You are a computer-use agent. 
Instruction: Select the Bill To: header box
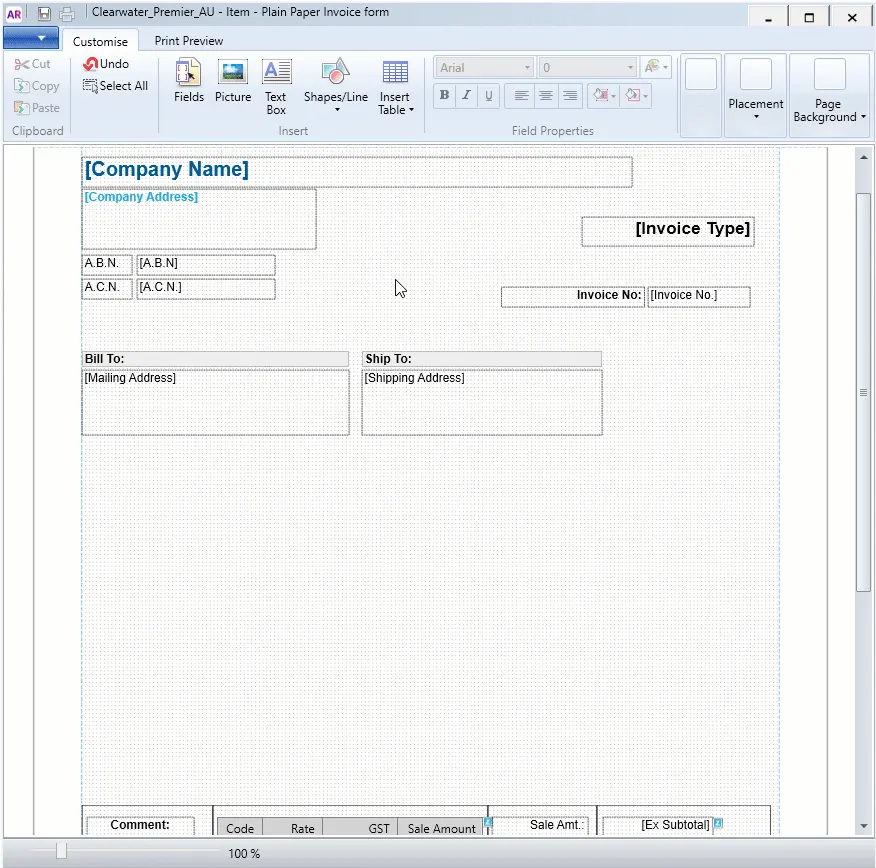coord(215,359)
